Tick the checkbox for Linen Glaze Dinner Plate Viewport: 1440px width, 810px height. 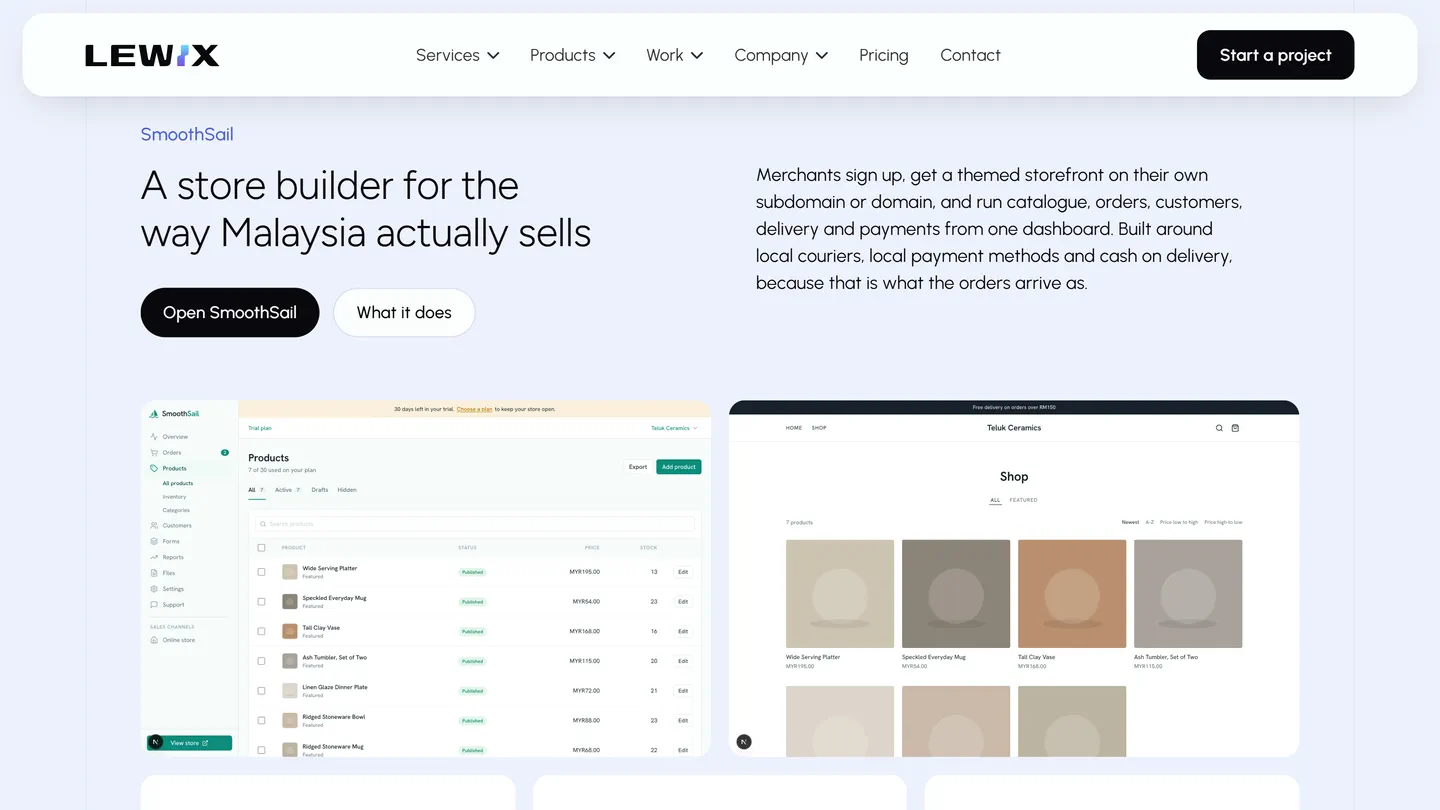coord(262,691)
